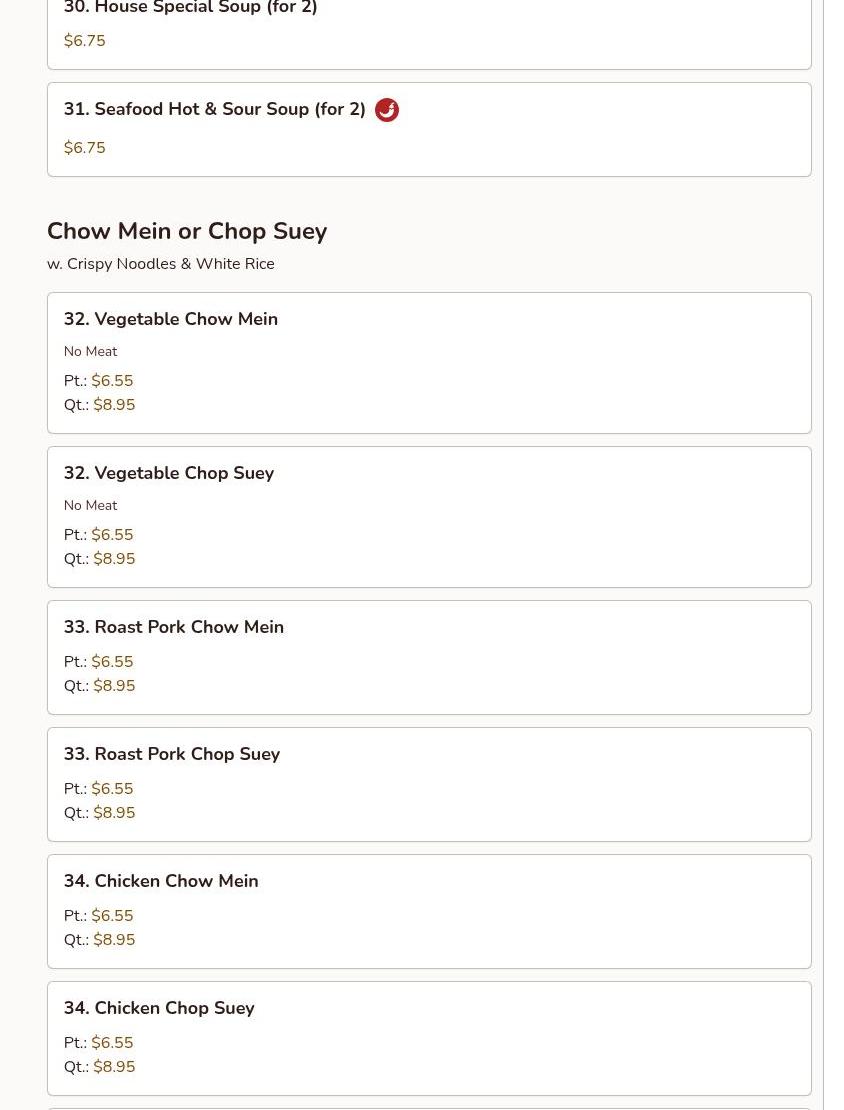Choose the Chicken Chow Mein quart price

coord(114,940)
